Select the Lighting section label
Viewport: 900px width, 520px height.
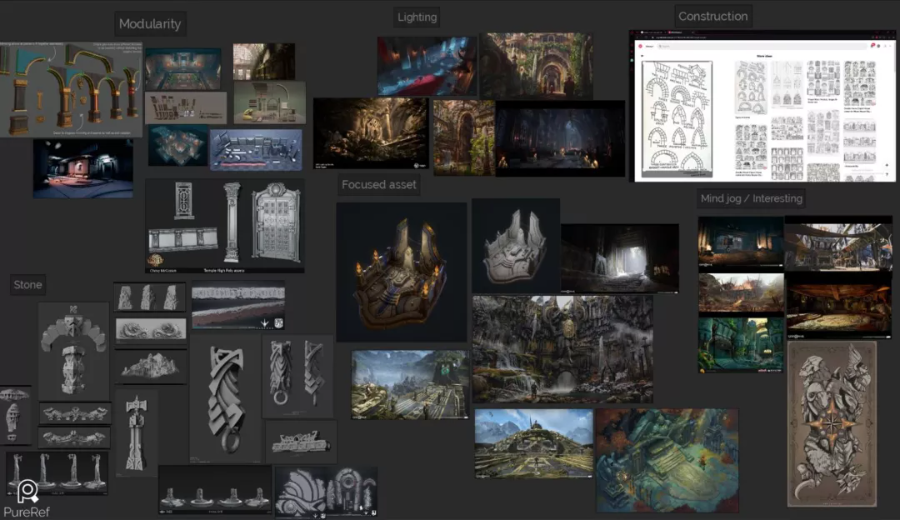[417, 17]
